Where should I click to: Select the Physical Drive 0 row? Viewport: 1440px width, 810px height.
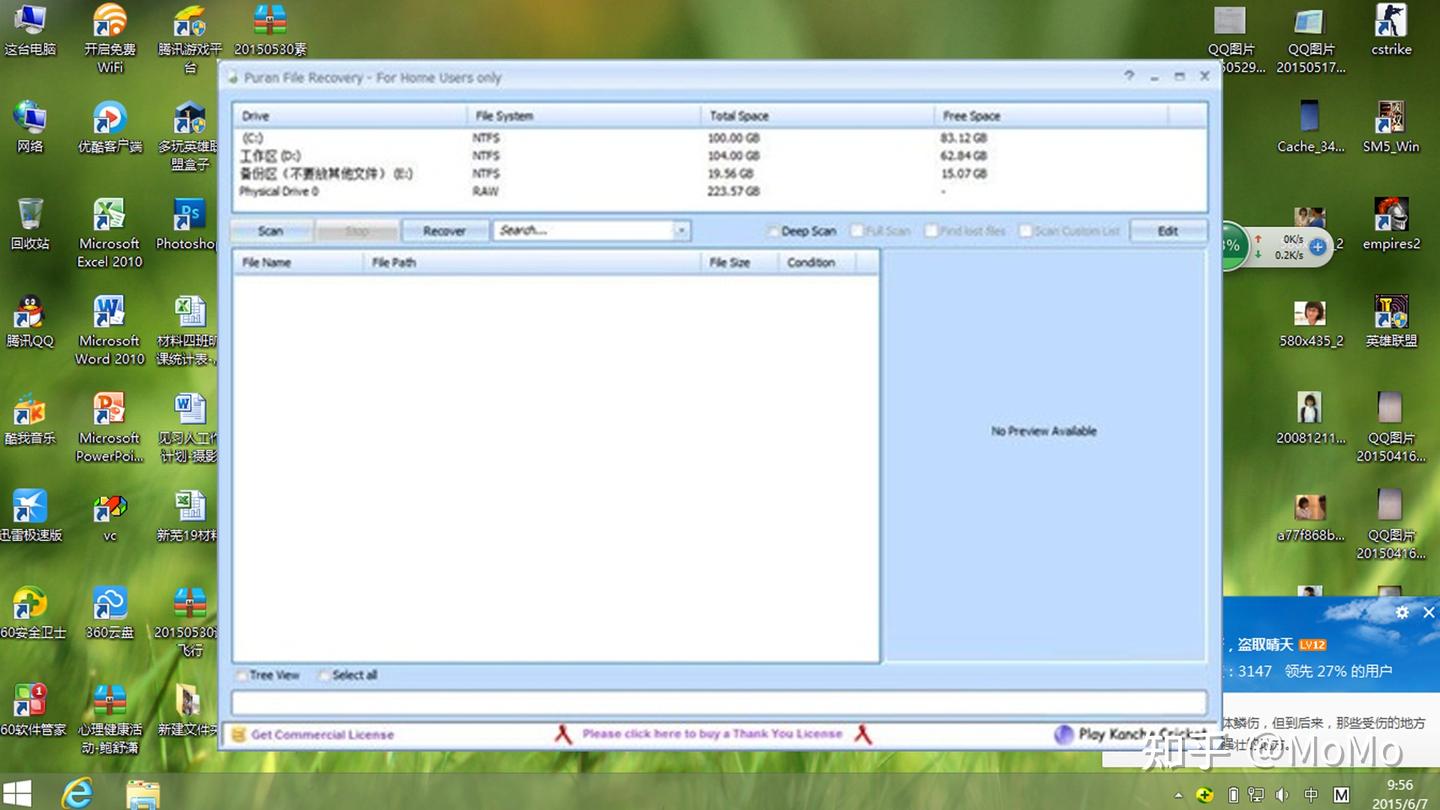(x=719, y=191)
